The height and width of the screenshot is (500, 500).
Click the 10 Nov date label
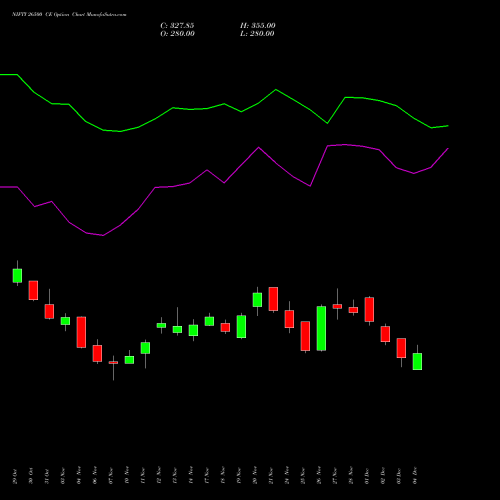[x=127, y=476]
